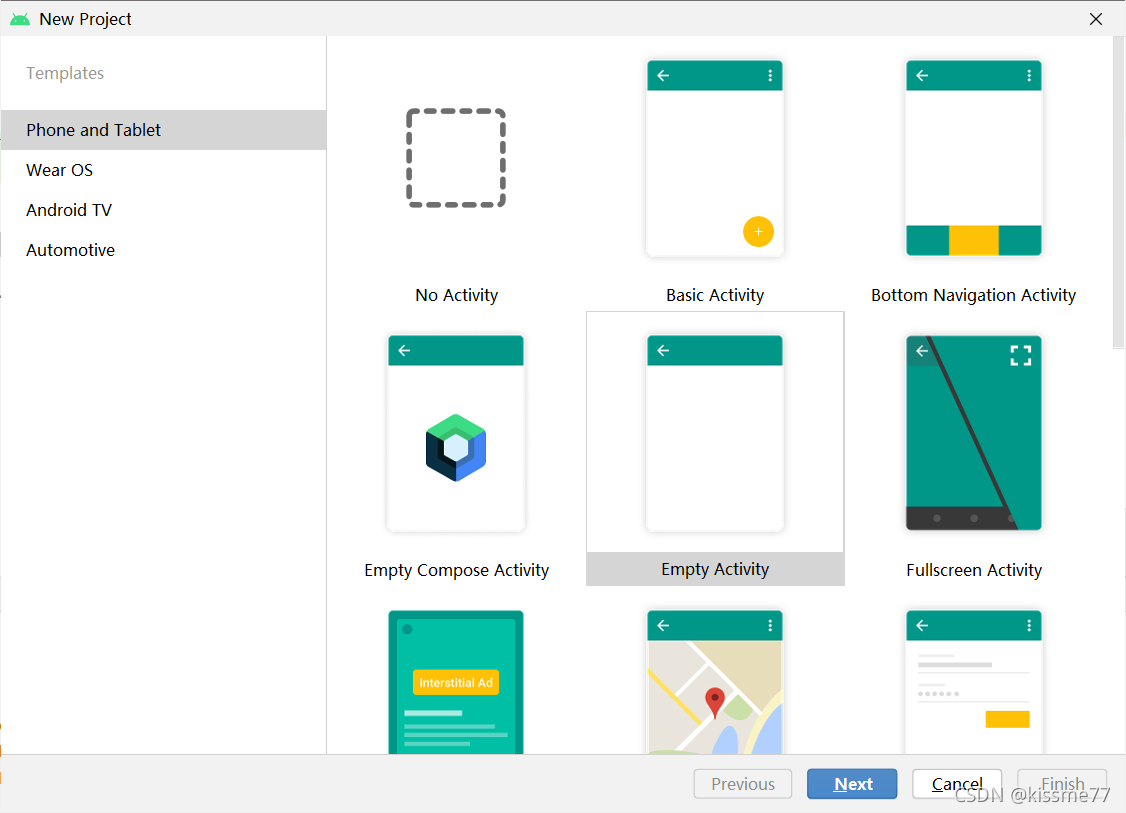Click the overflow dots in Maps activity preview

click(x=770, y=626)
